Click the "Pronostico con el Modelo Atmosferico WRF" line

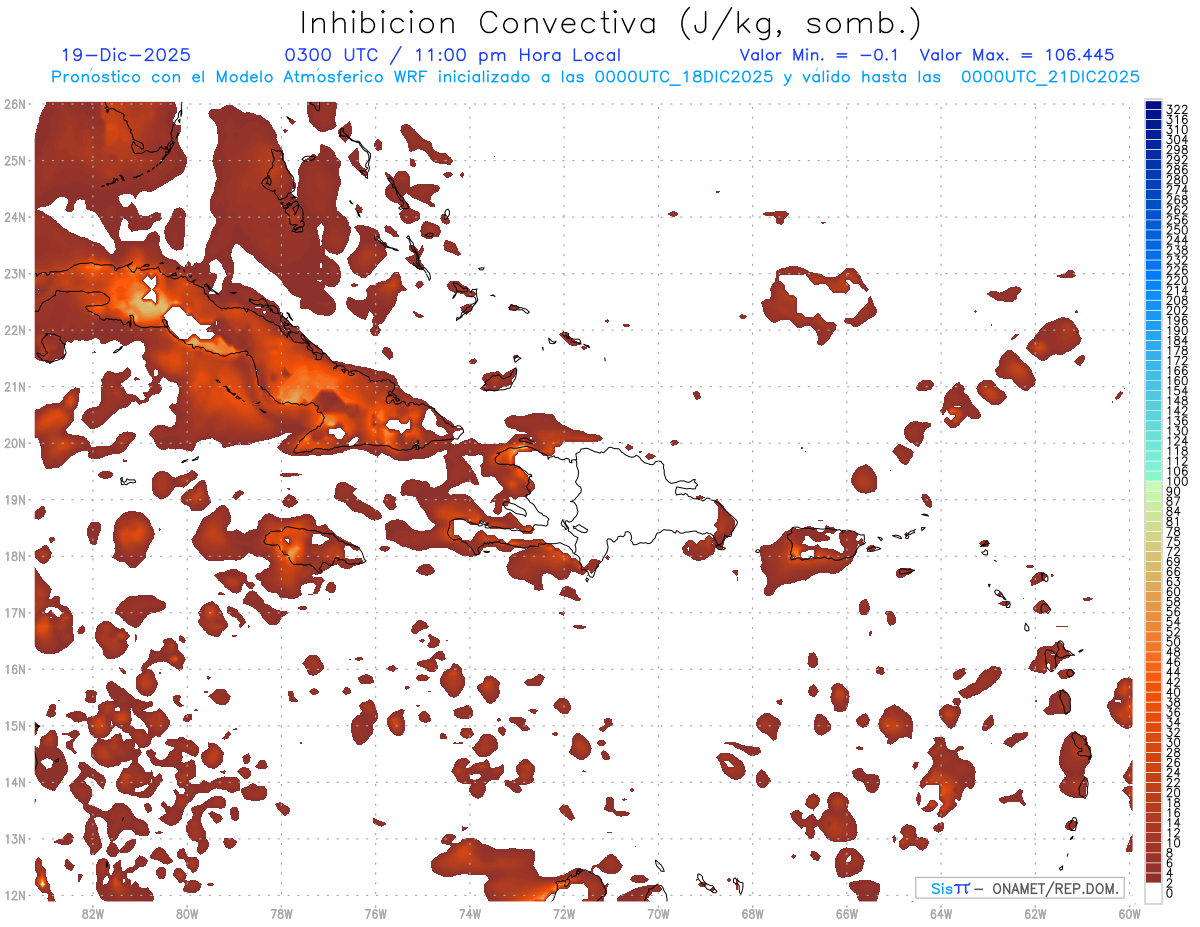(596, 77)
